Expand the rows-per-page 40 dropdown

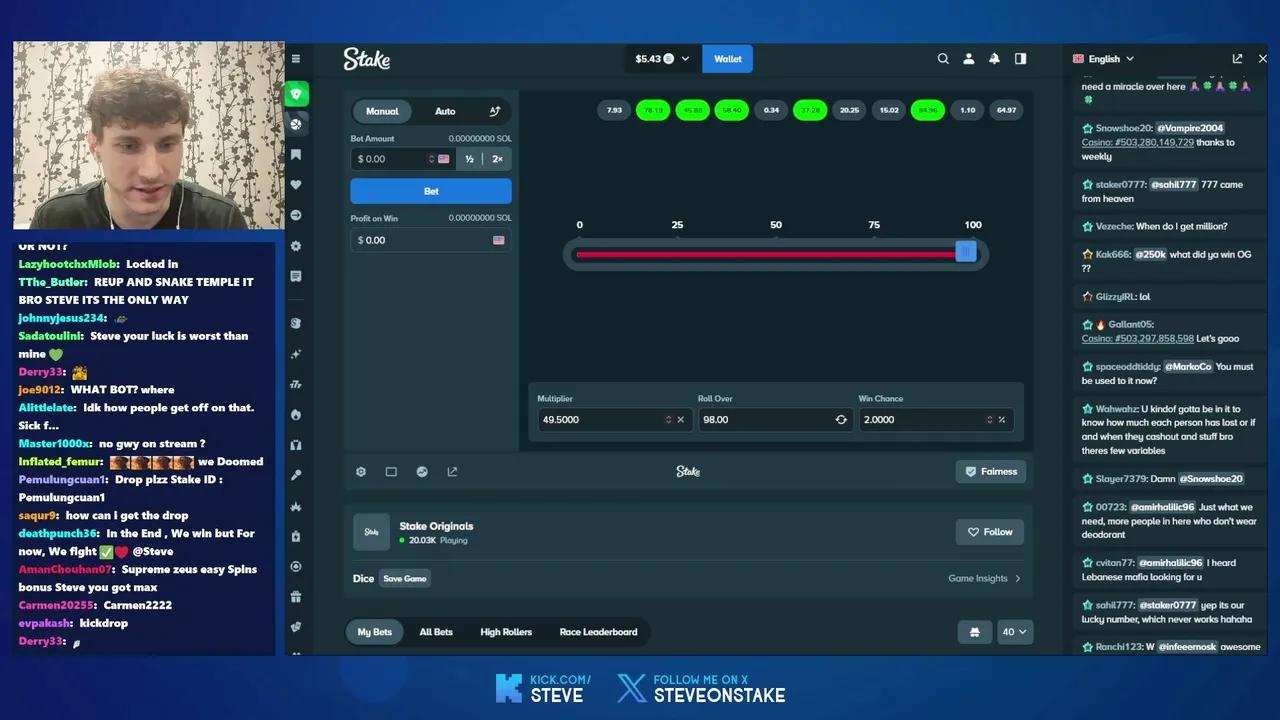[x=1014, y=632]
